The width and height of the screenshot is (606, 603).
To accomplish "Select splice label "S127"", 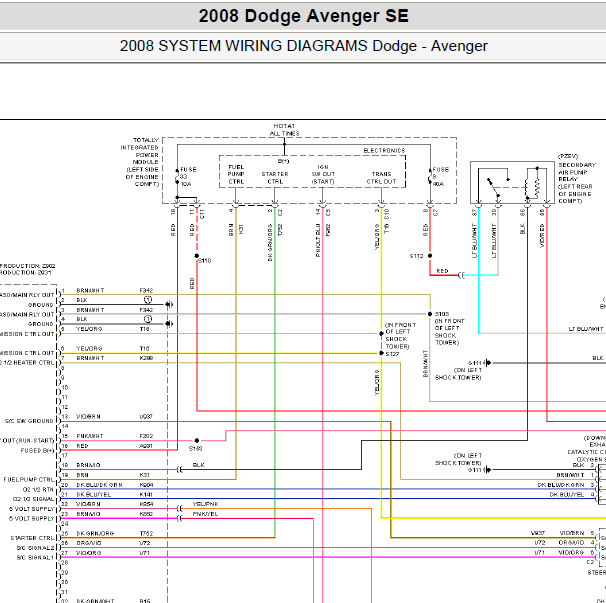I will tap(392, 354).
